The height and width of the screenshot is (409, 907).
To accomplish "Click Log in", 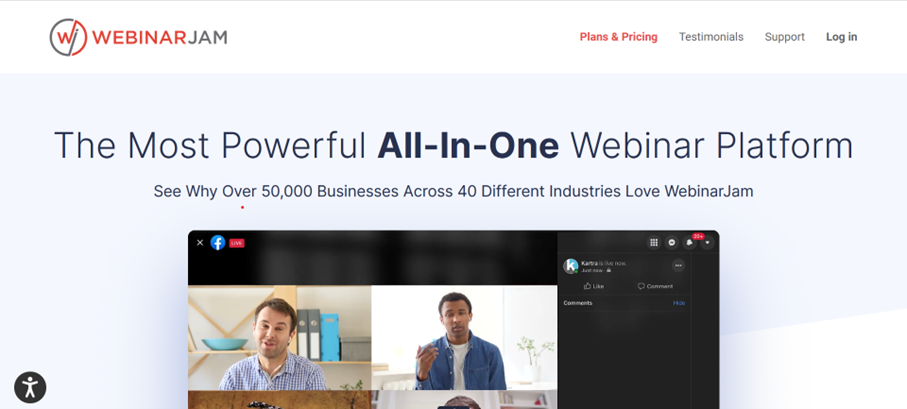I will (841, 37).
